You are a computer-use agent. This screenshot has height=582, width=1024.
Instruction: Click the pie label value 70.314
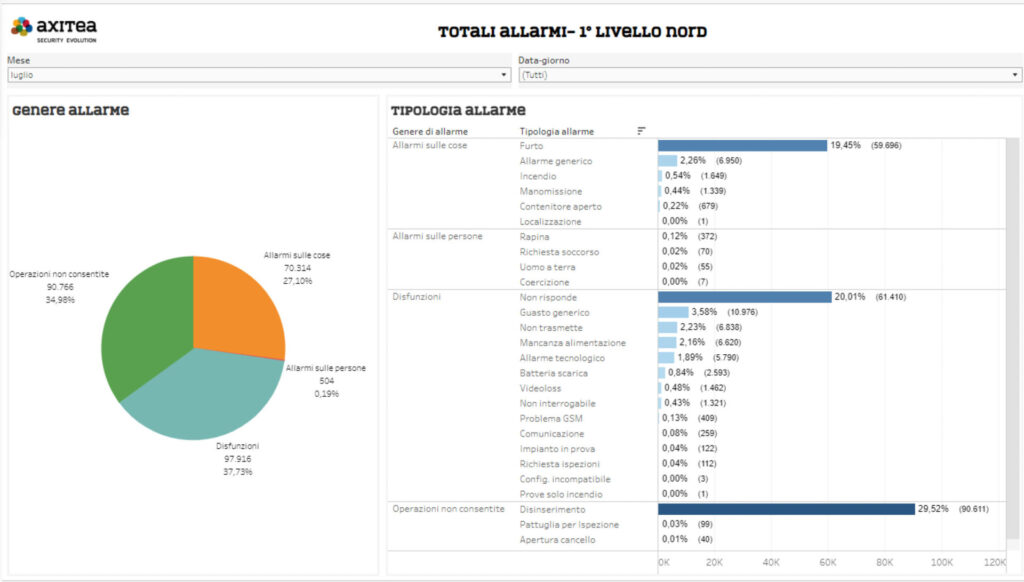[297, 268]
